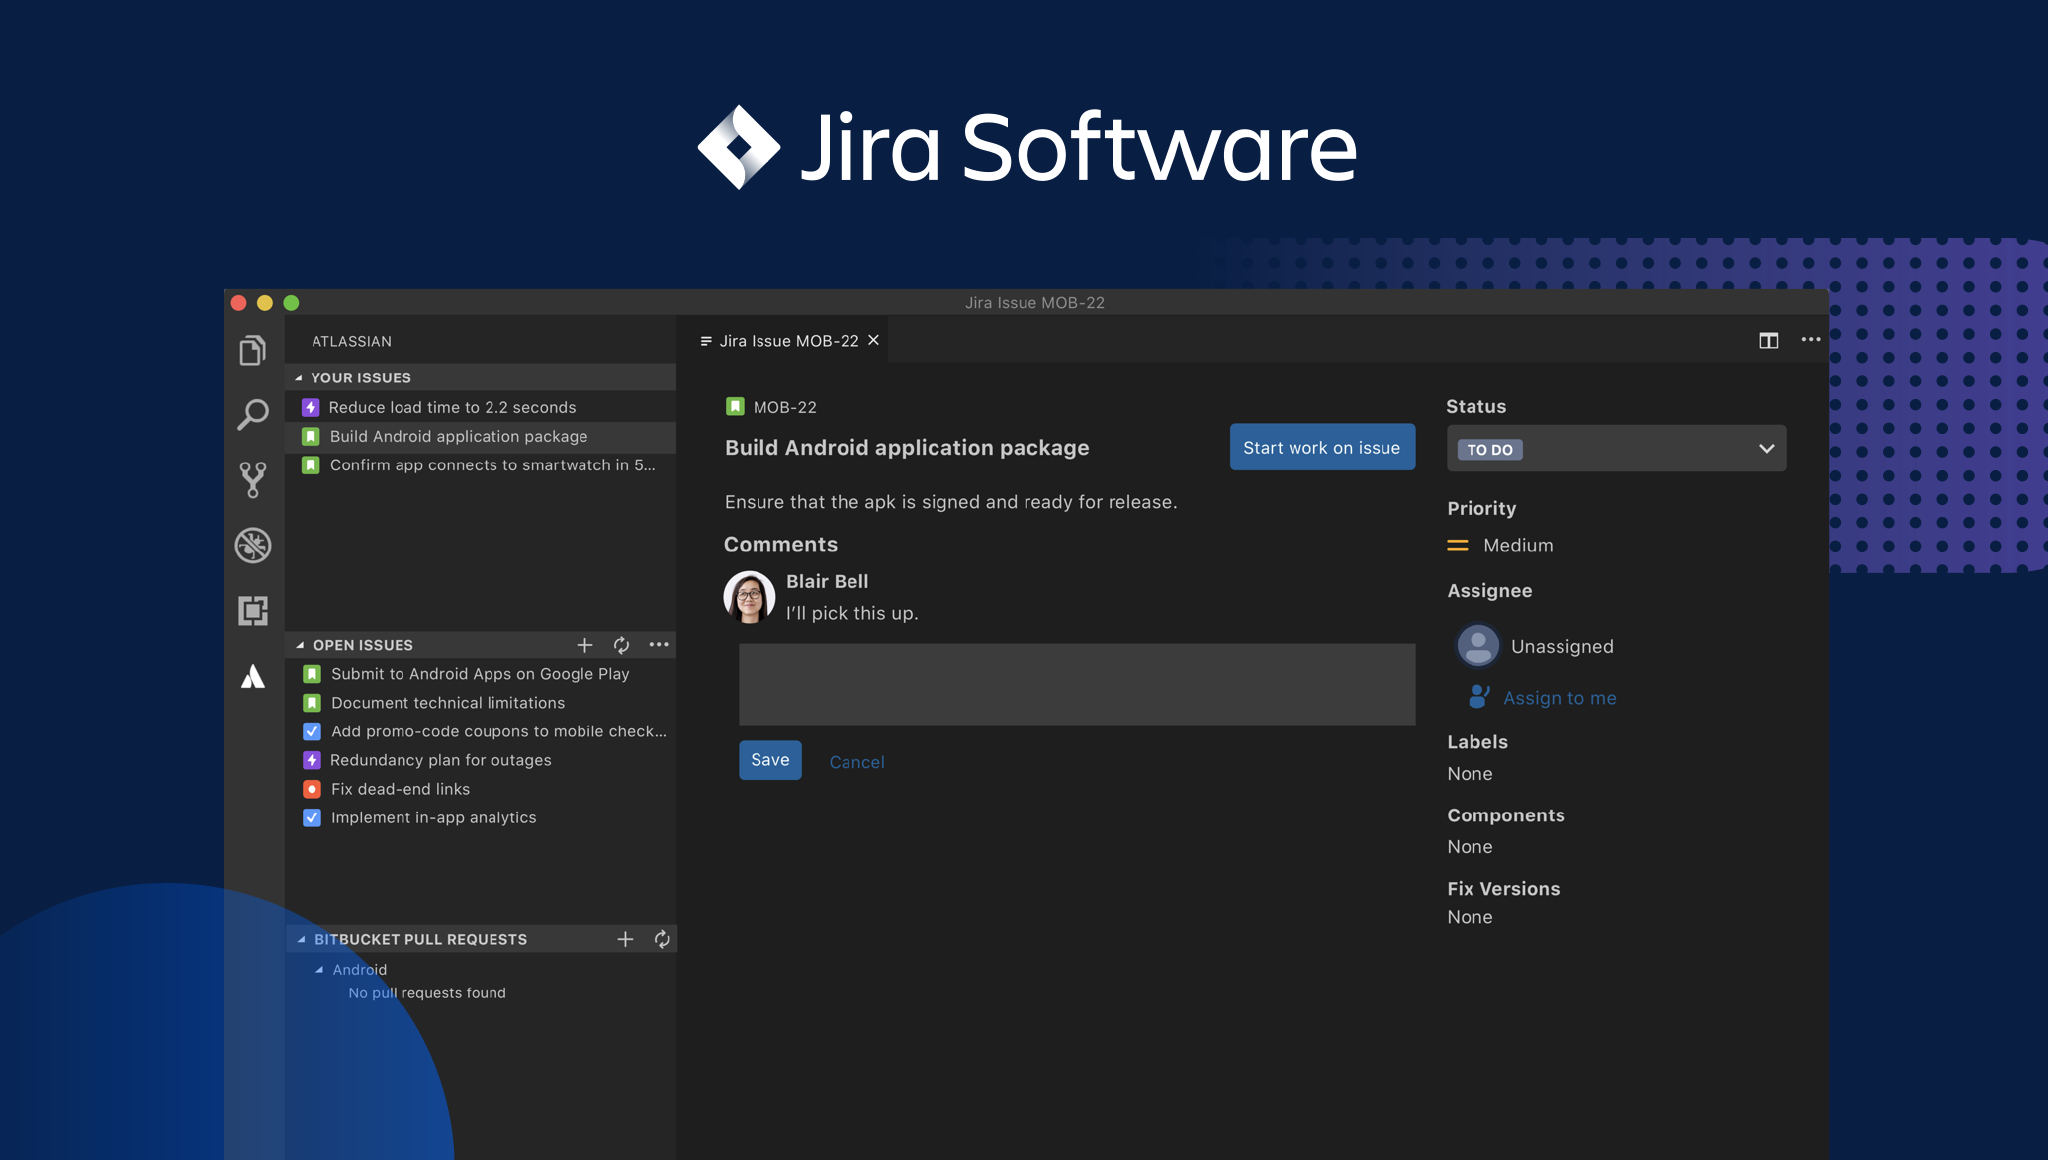Create pull request with Bitbucket plus icon

(x=625, y=939)
